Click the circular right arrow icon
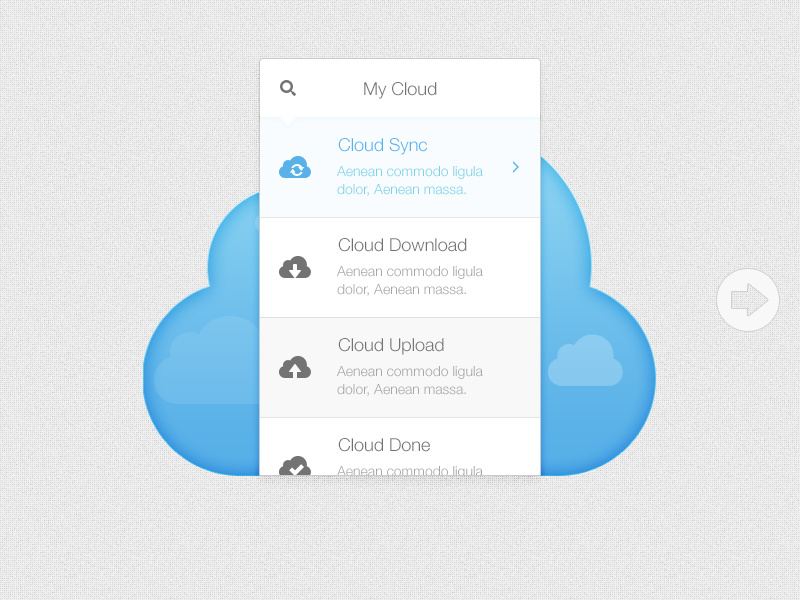The image size is (800, 600). point(747,299)
